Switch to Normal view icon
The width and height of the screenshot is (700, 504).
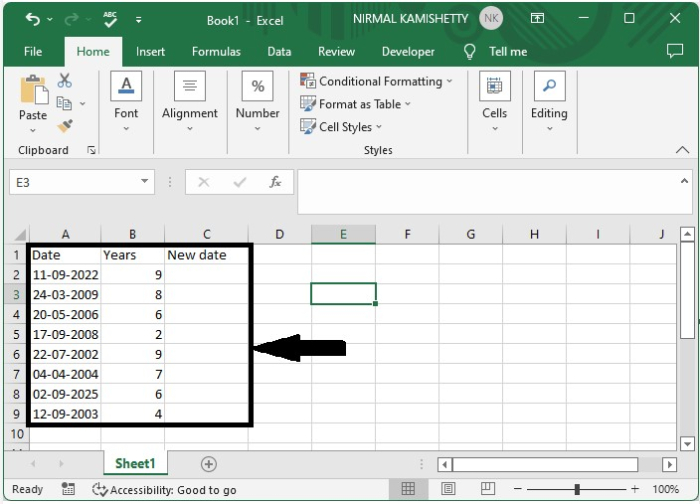tap(408, 489)
